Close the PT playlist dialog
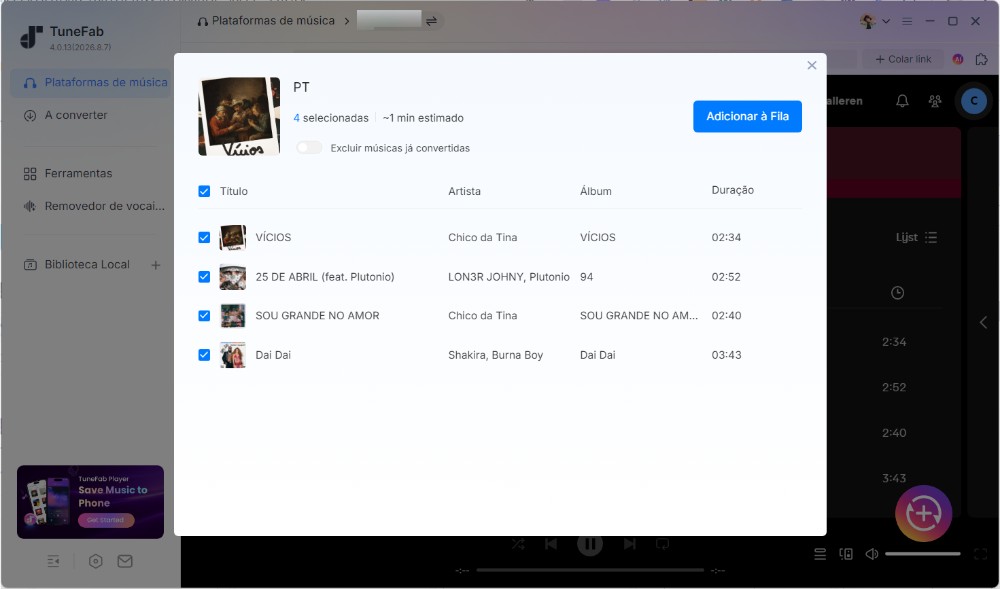 [x=811, y=65]
